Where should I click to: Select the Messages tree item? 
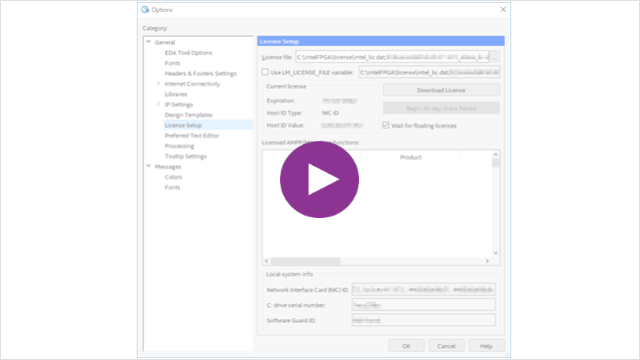coord(168,167)
